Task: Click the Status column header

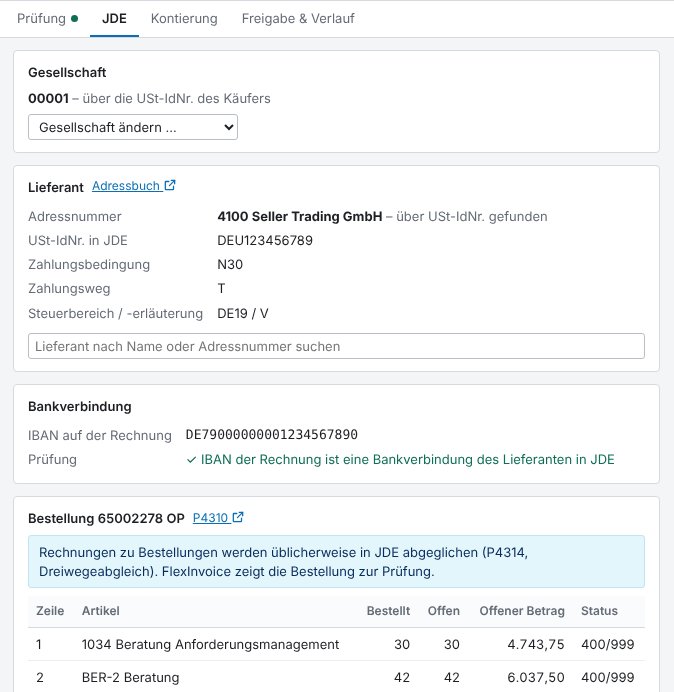Action: pyautogui.click(x=599, y=611)
